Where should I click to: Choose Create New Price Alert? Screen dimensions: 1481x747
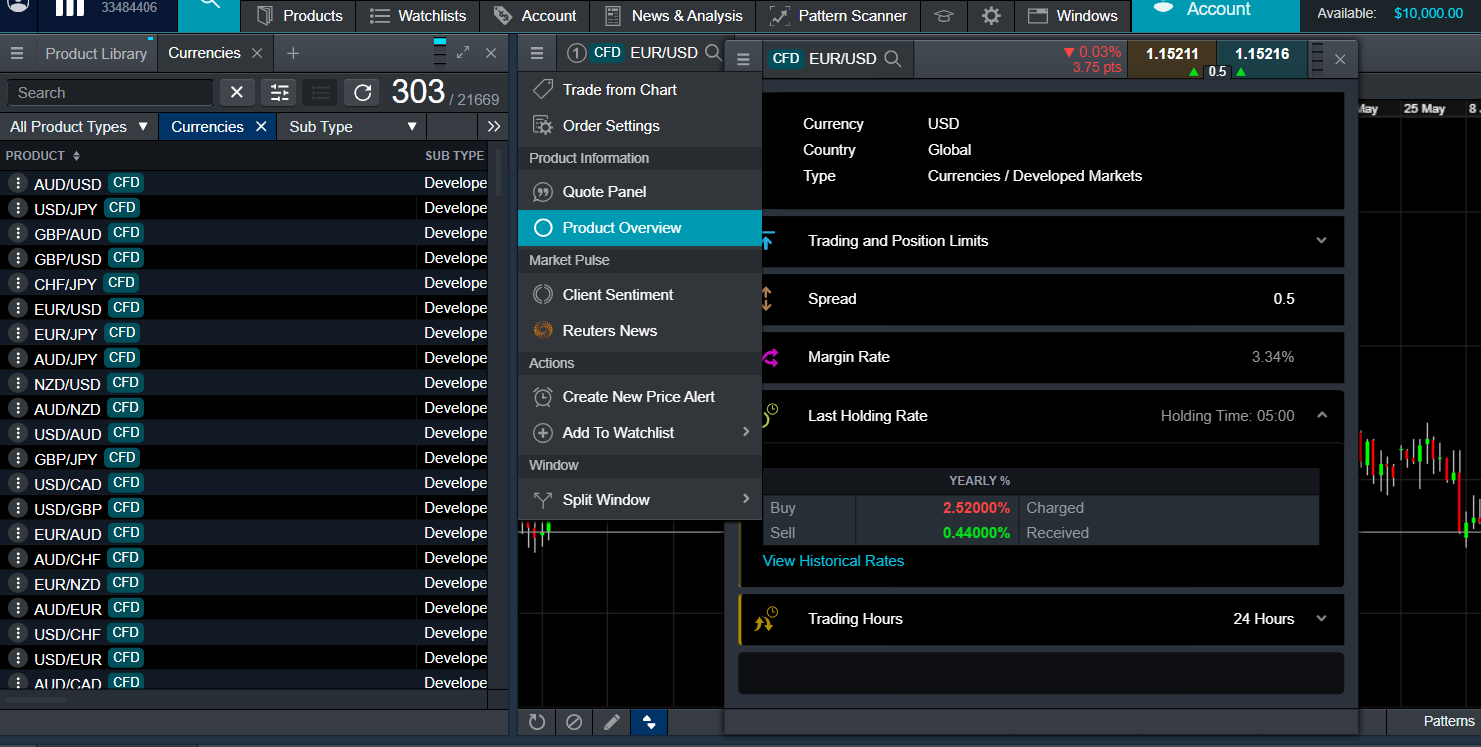[x=640, y=397]
